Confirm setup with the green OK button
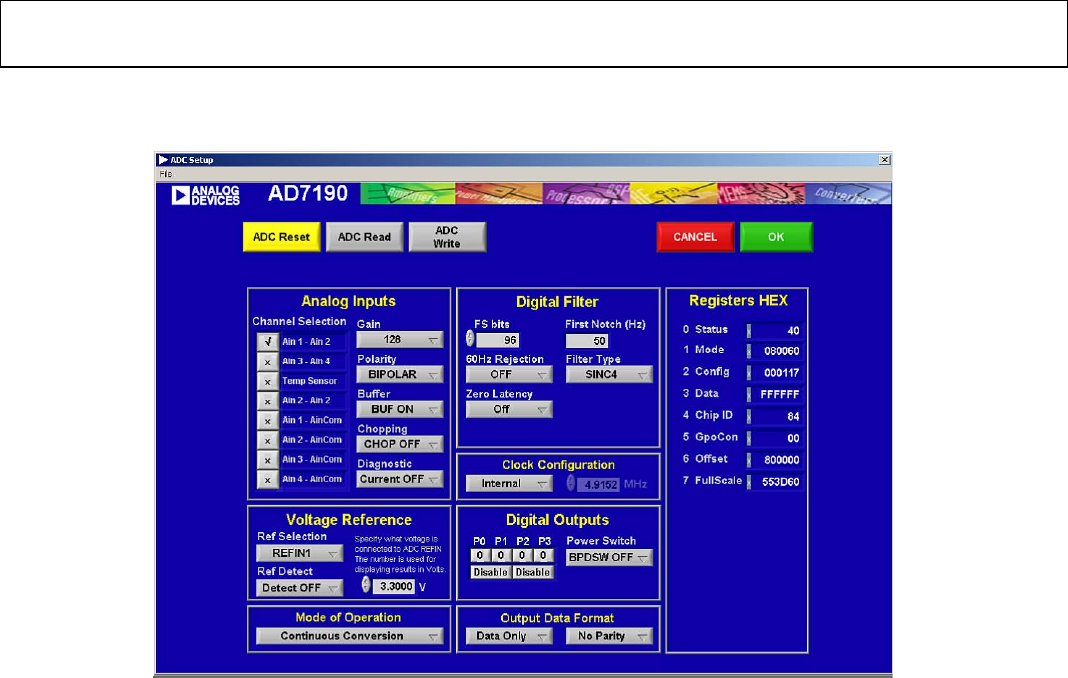This screenshot has width=1068, height=678. (776, 237)
